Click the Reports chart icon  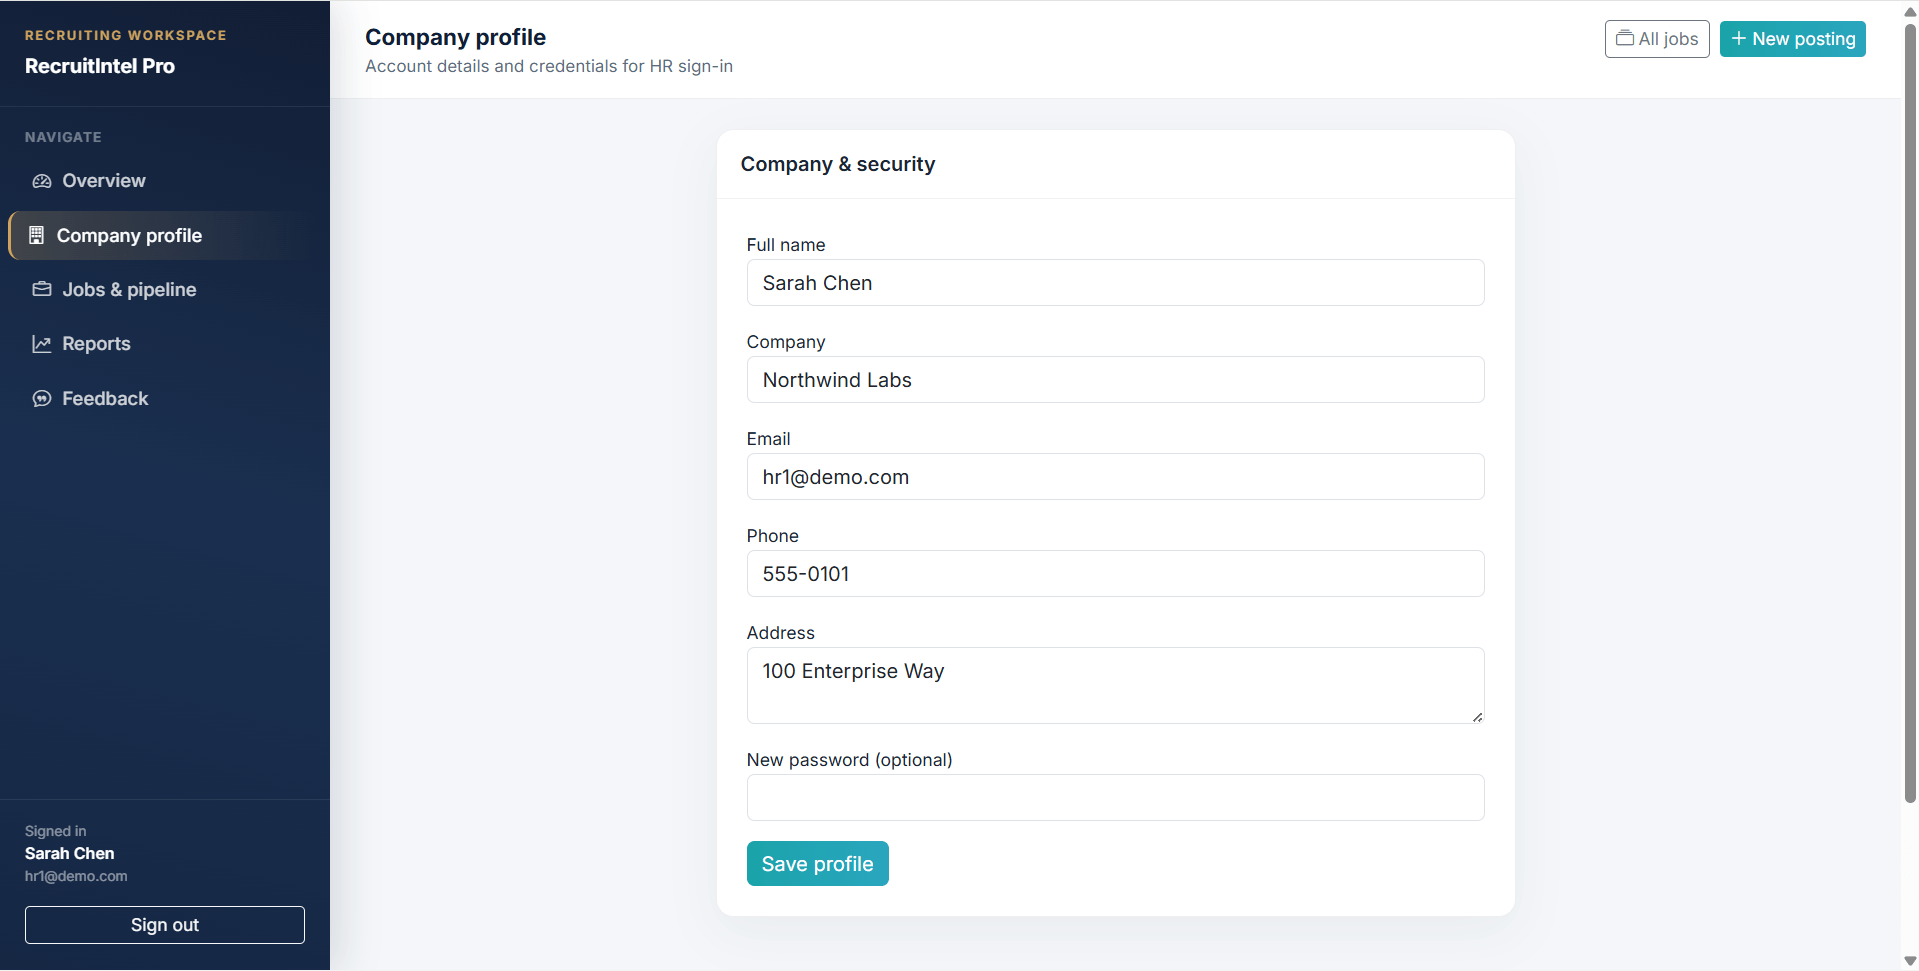pos(42,344)
